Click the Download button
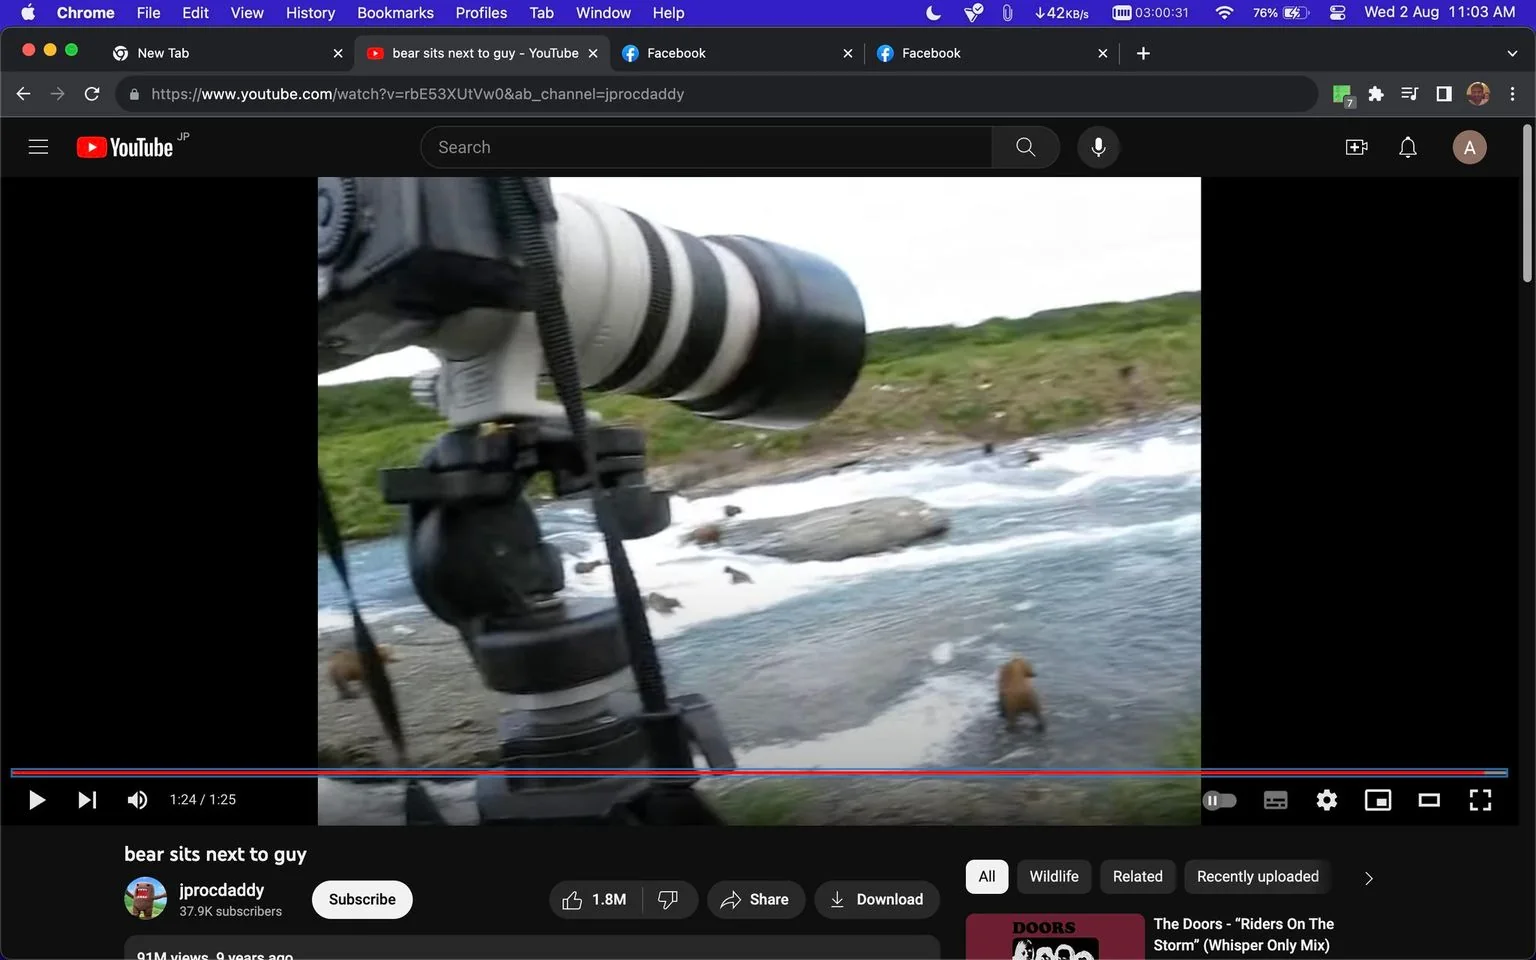The width and height of the screenshot is (1536, 960). click(x=876, y=899)
